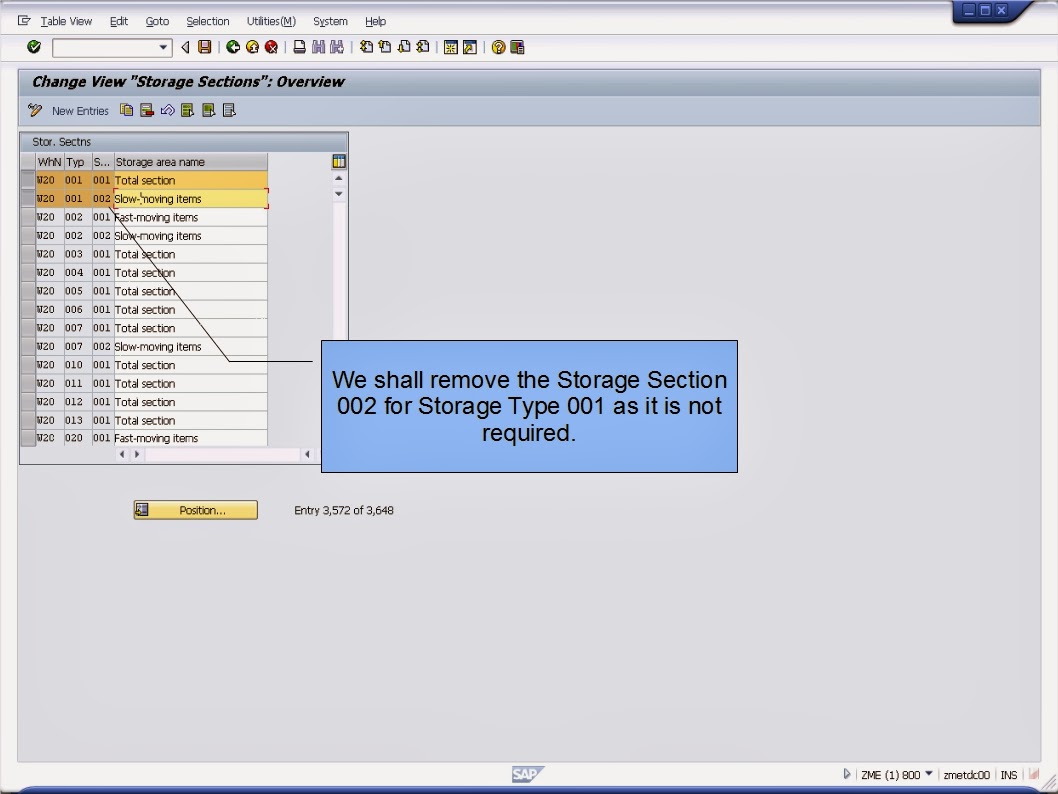
Task: Open the command field dropdown
Action: point(163,47)
